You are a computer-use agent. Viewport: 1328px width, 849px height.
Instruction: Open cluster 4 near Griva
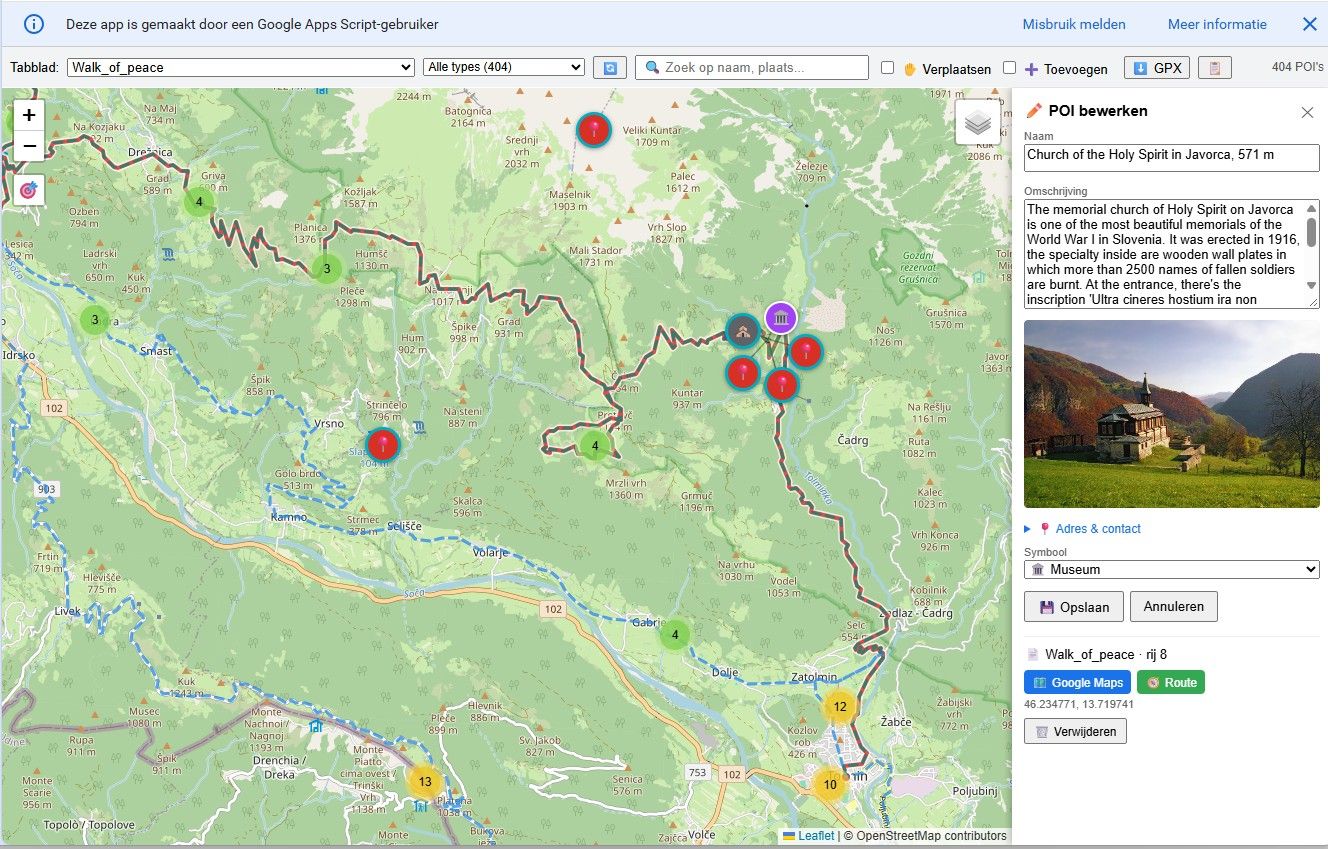[199, 202]
